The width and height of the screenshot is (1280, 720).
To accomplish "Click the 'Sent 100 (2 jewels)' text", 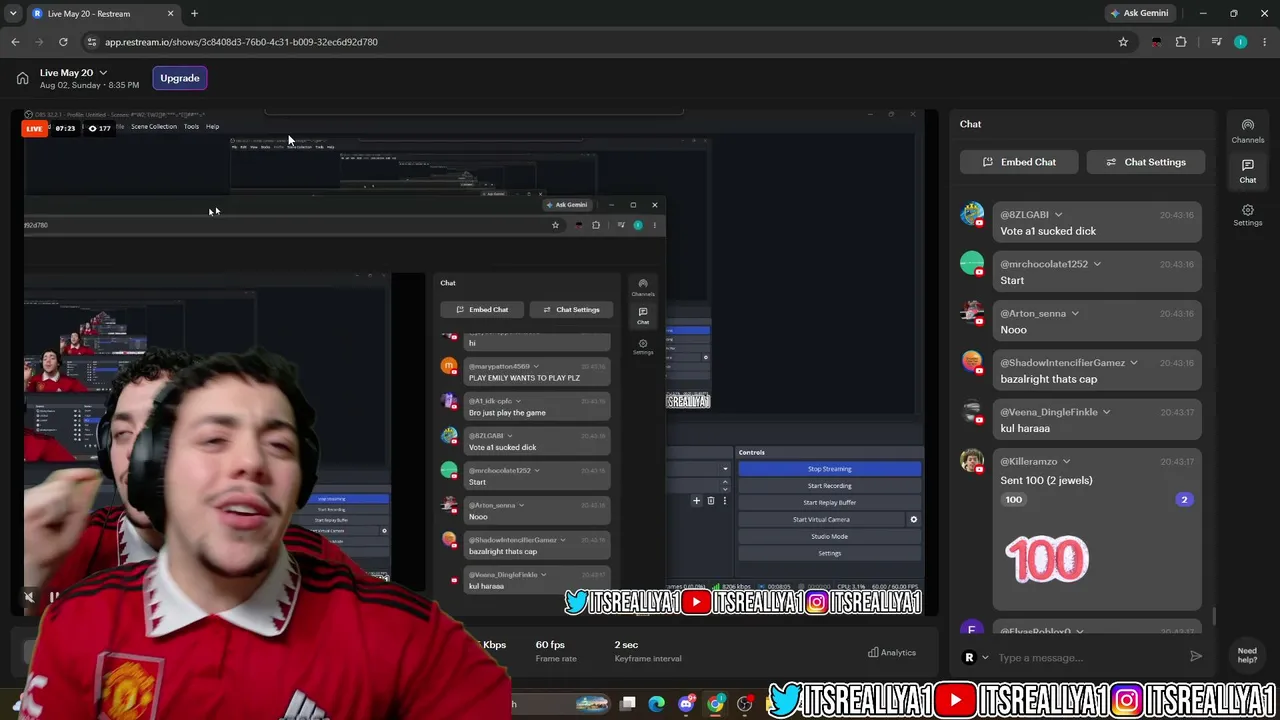I will (1046, 480).
